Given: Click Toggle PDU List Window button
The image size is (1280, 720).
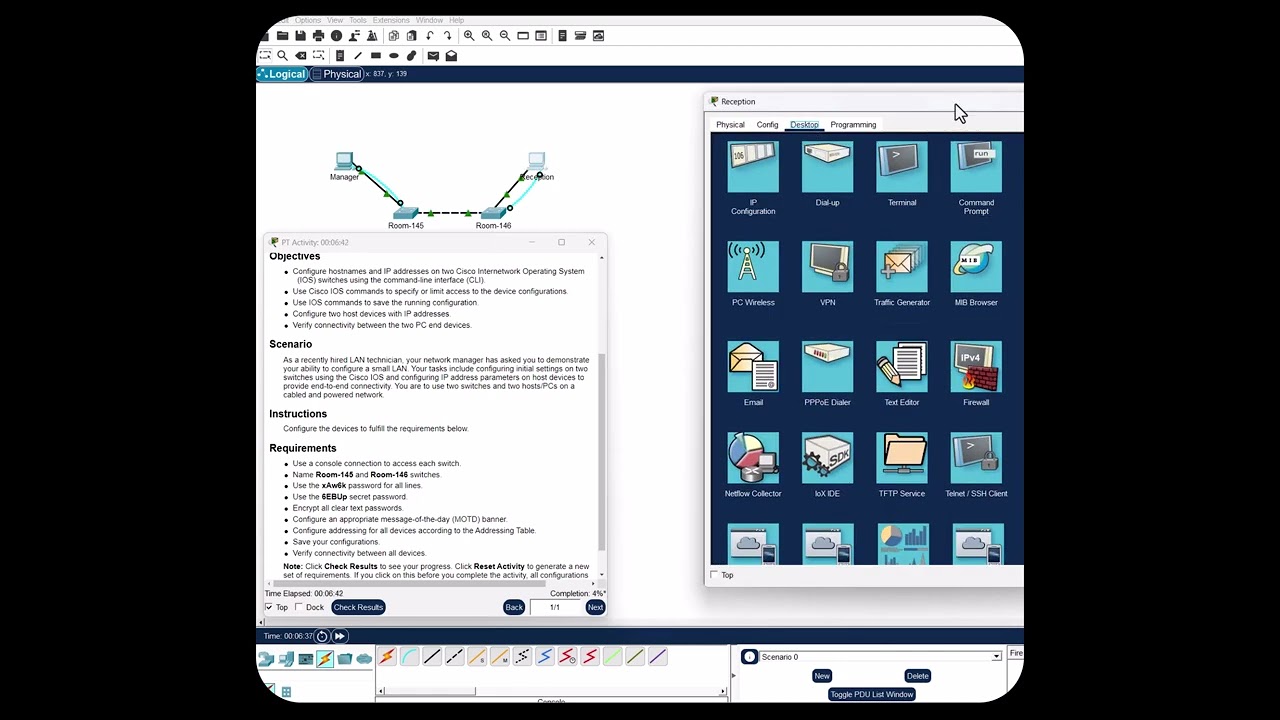Looking at the screenshot, I should click(871, 694).
